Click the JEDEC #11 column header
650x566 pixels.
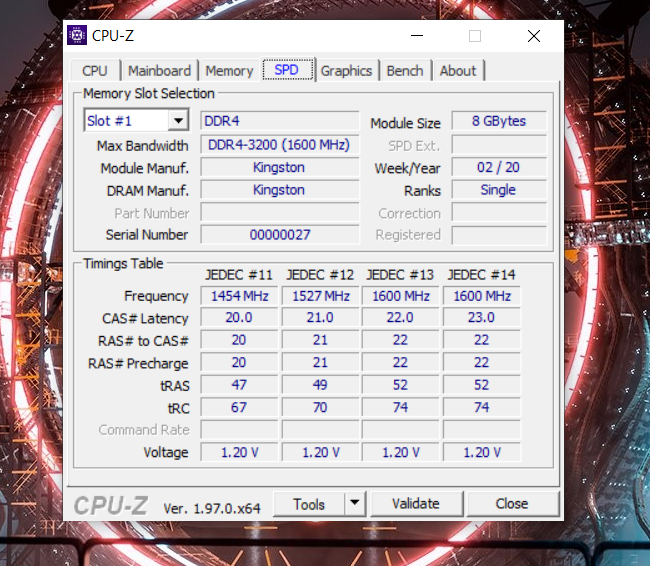coord(239,275)
